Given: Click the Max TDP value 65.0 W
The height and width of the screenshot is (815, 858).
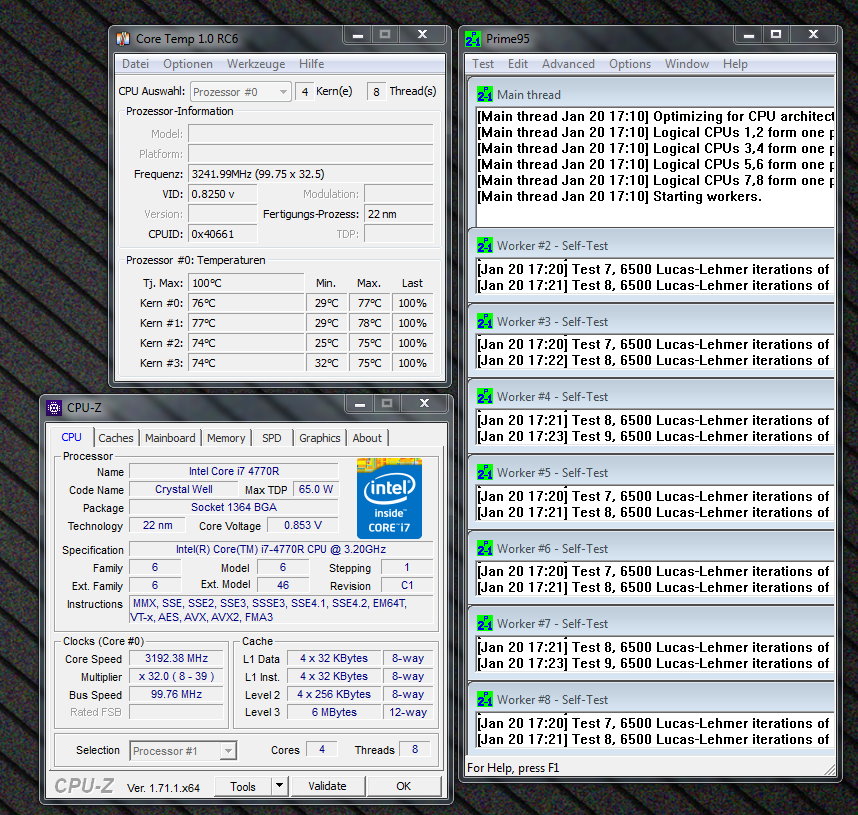Looking at the screenshot, I should (316, 489).
